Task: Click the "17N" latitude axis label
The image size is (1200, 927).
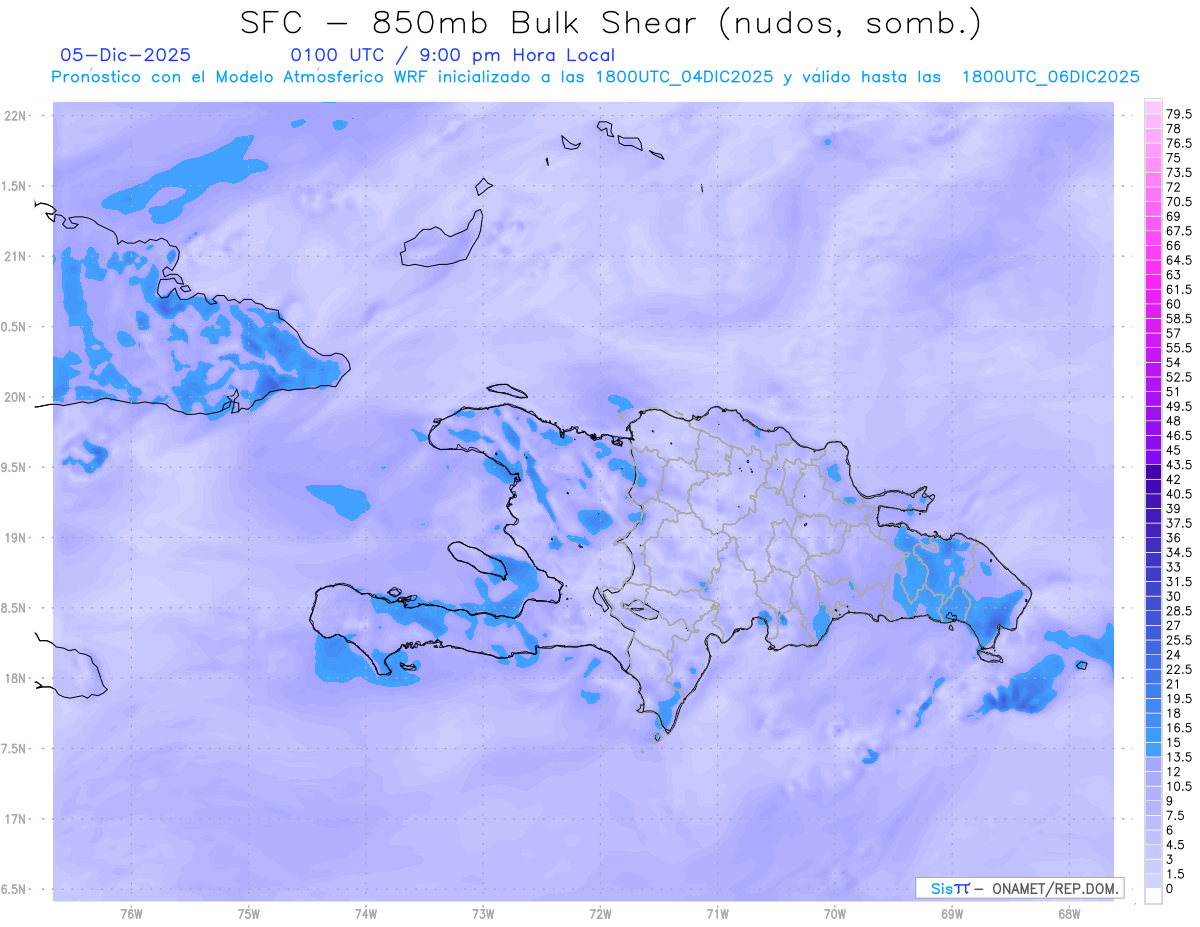Action: pyautogui.click(x=15, y=819)
